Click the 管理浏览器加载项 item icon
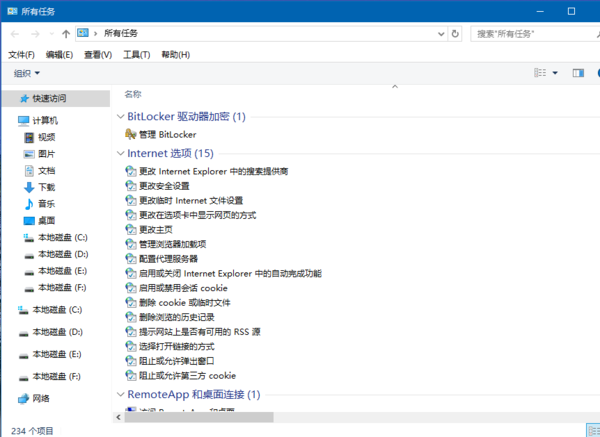The height and width of the screenshot is (437, 600). click(x=131, y=244)
